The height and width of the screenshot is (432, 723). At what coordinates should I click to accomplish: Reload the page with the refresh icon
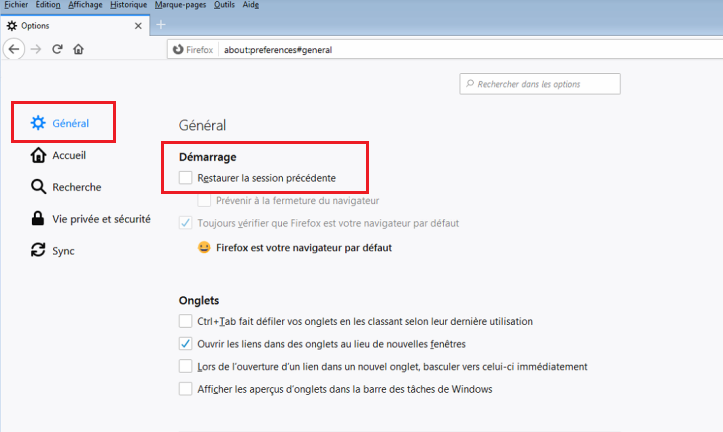pos(57,49)
